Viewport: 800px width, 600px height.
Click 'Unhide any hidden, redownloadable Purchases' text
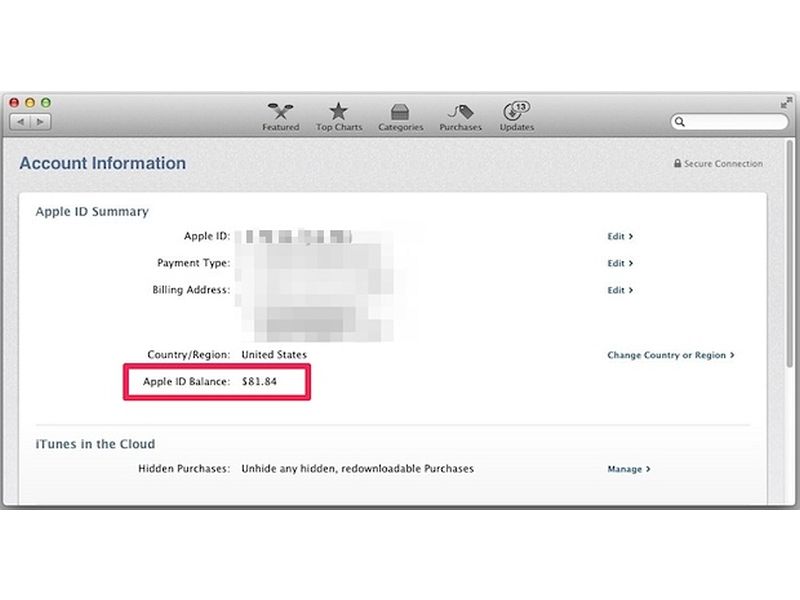click(x=358, y=468)
